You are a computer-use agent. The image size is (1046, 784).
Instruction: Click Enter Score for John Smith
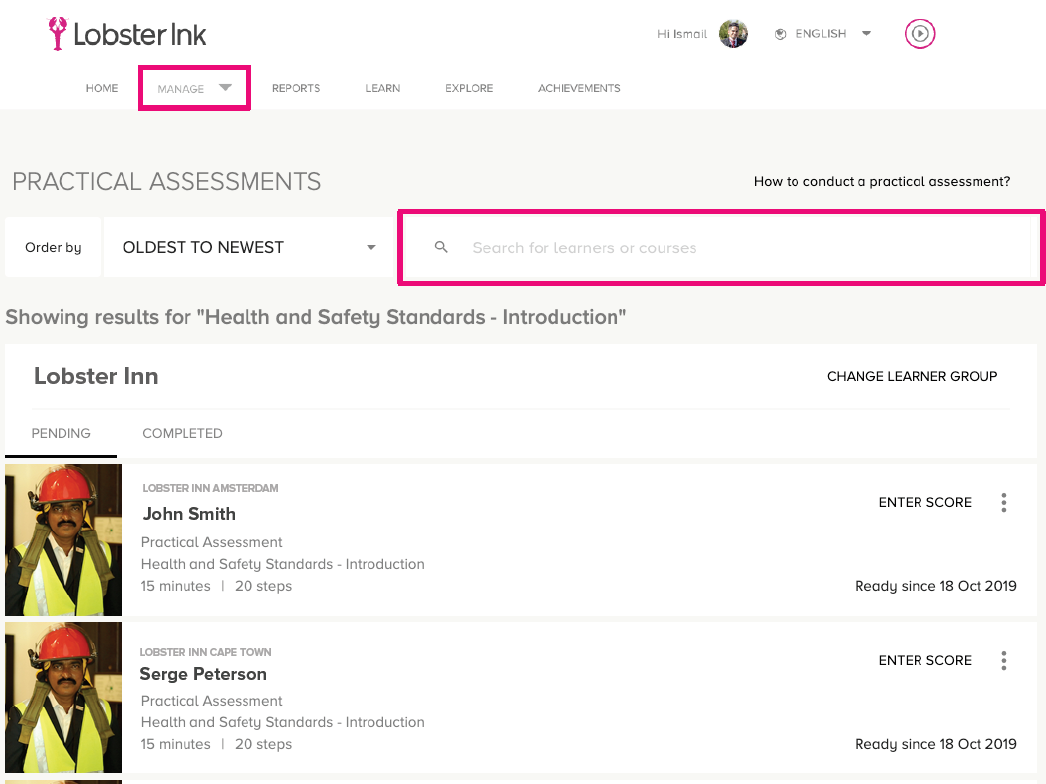(x=925, y=502)
